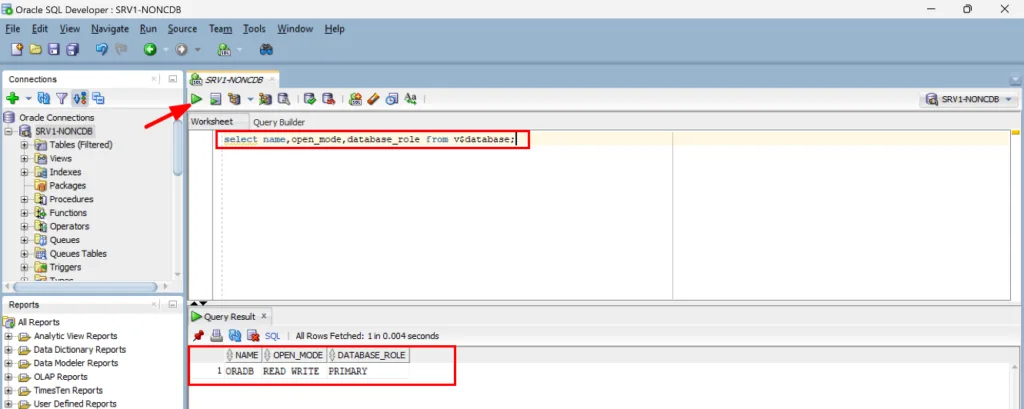The width and height of the screenshot is (1024, 409).
Task: Open the SRV1-NONCDB connection dropdown on the right
Action: [969, 99]
